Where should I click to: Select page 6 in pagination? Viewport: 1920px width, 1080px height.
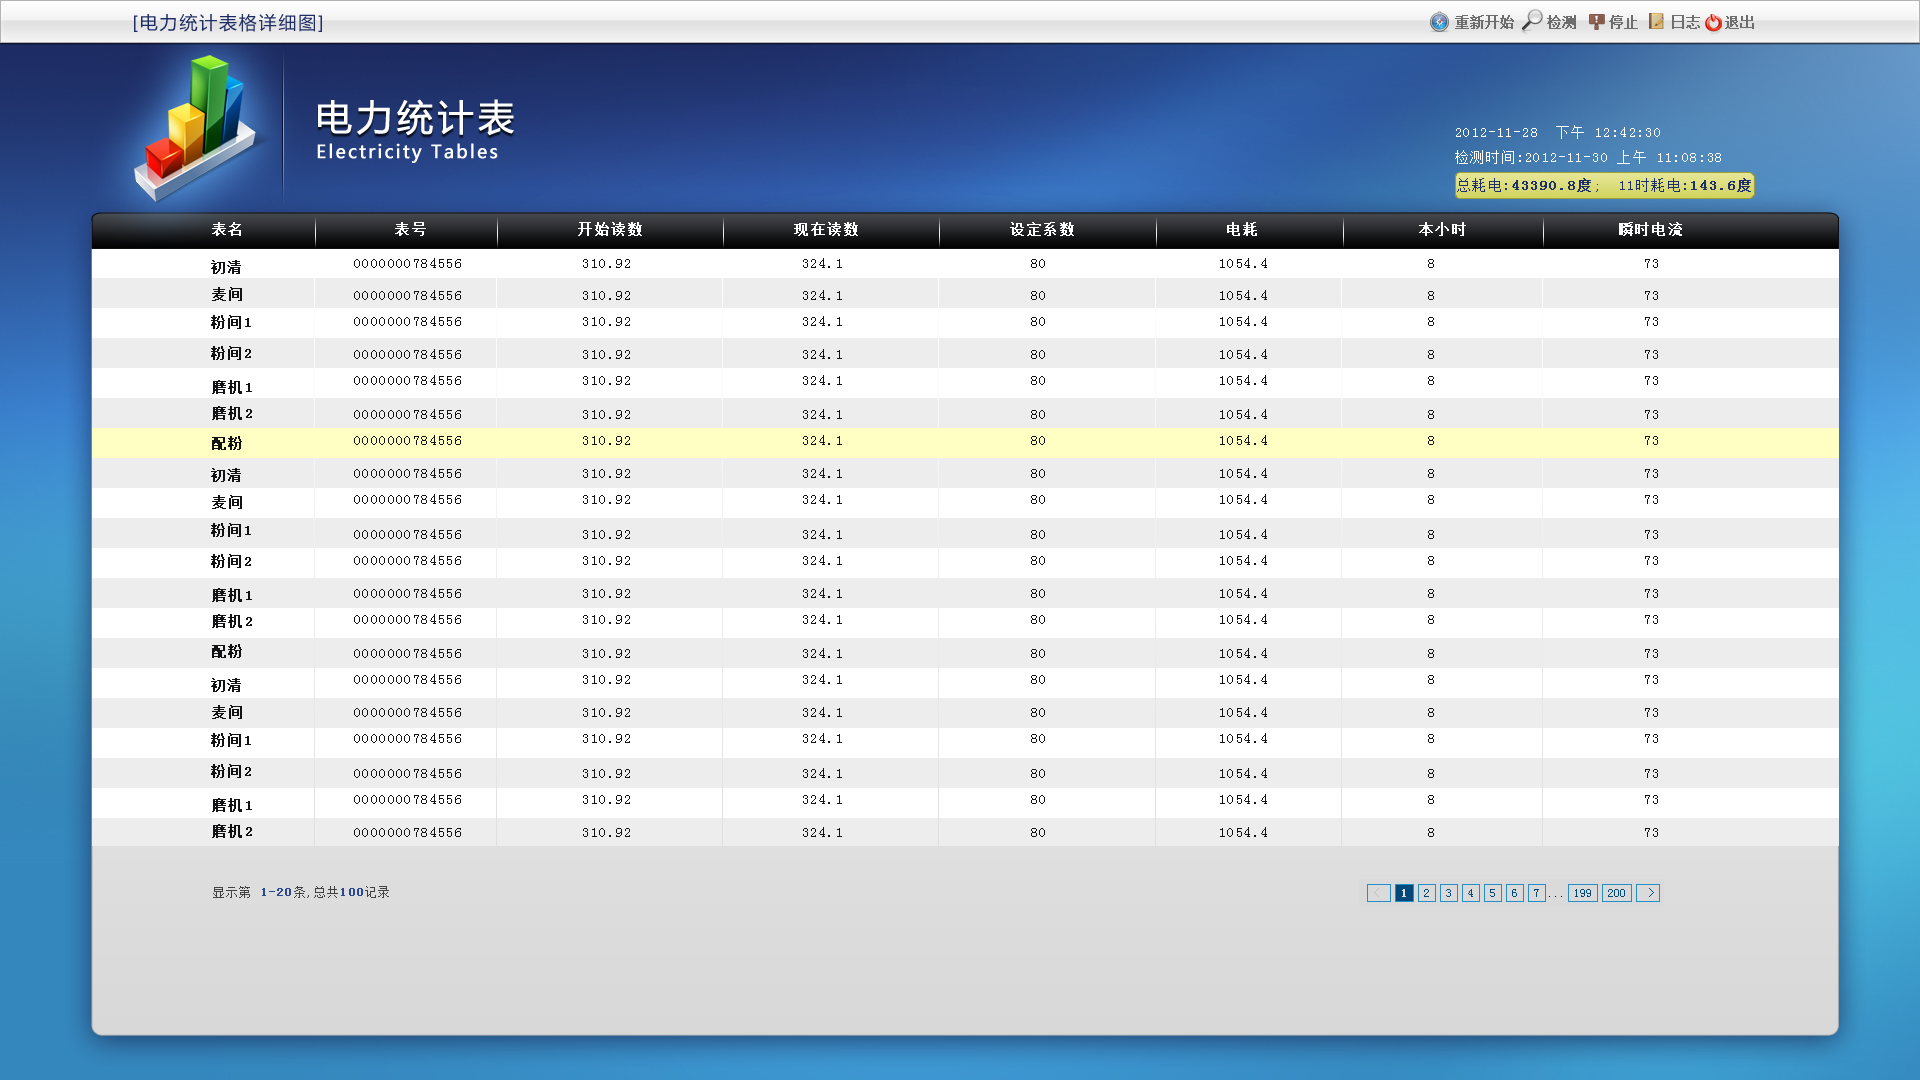[1515, 893]
